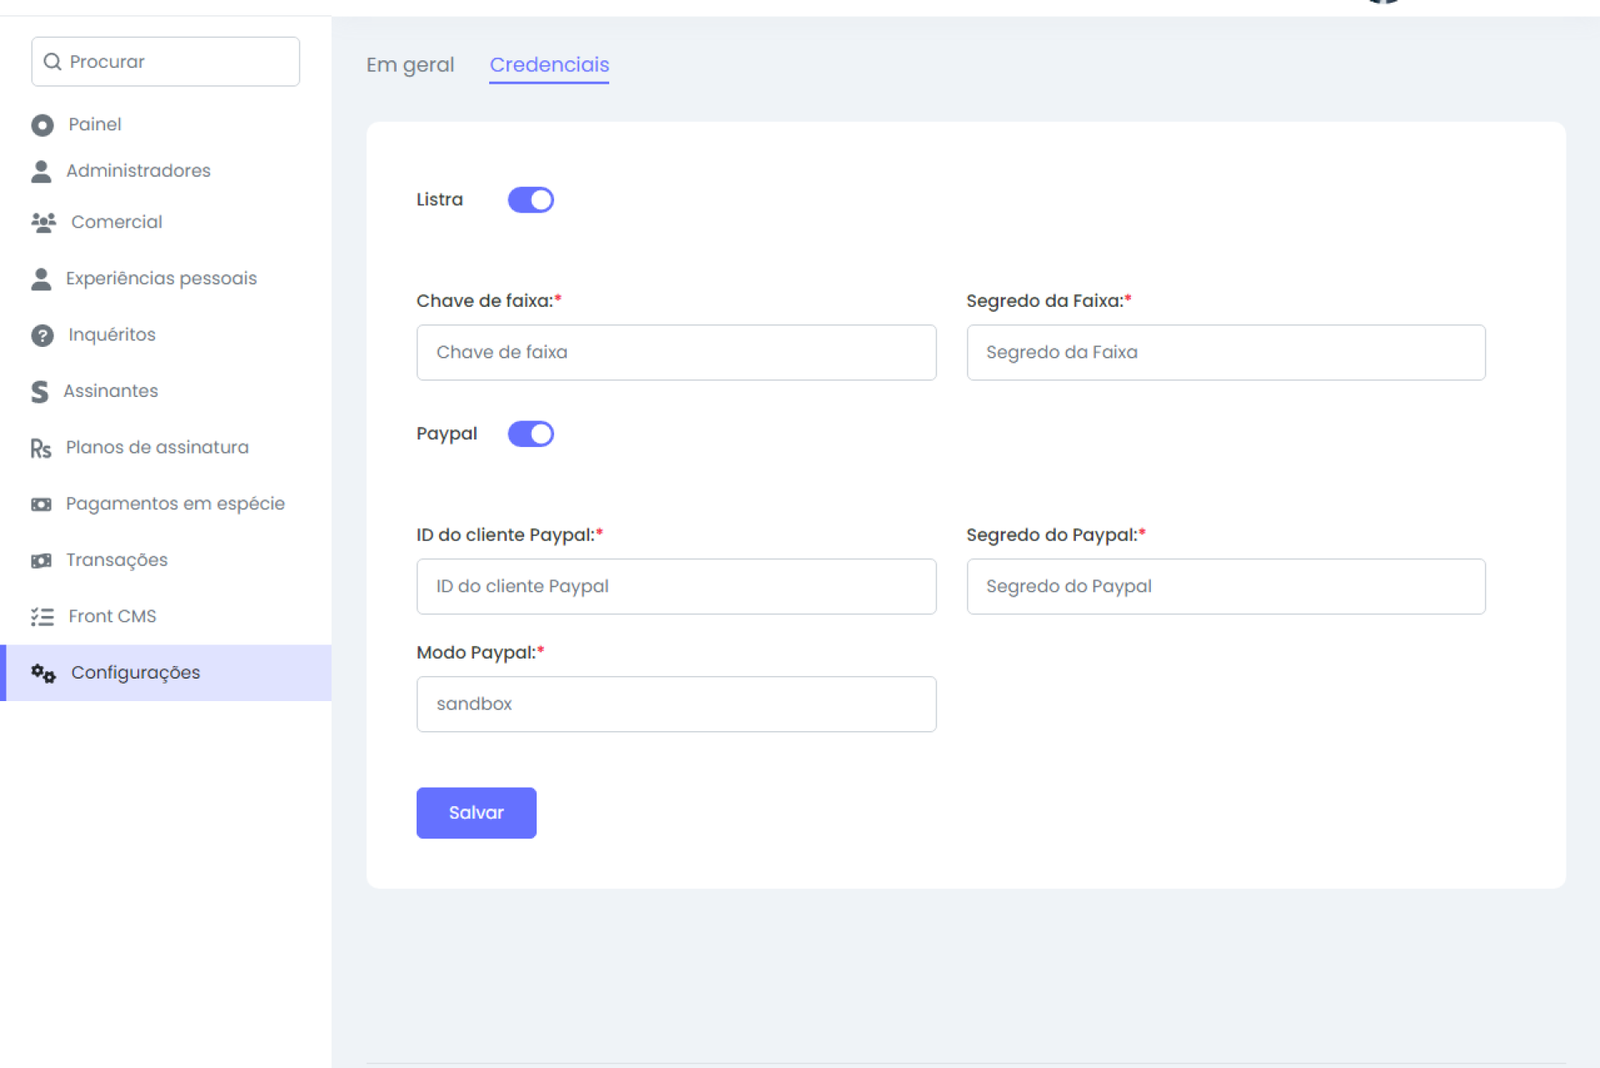Open Experiências pessoais from the sidebar

[x=161, y=279]
